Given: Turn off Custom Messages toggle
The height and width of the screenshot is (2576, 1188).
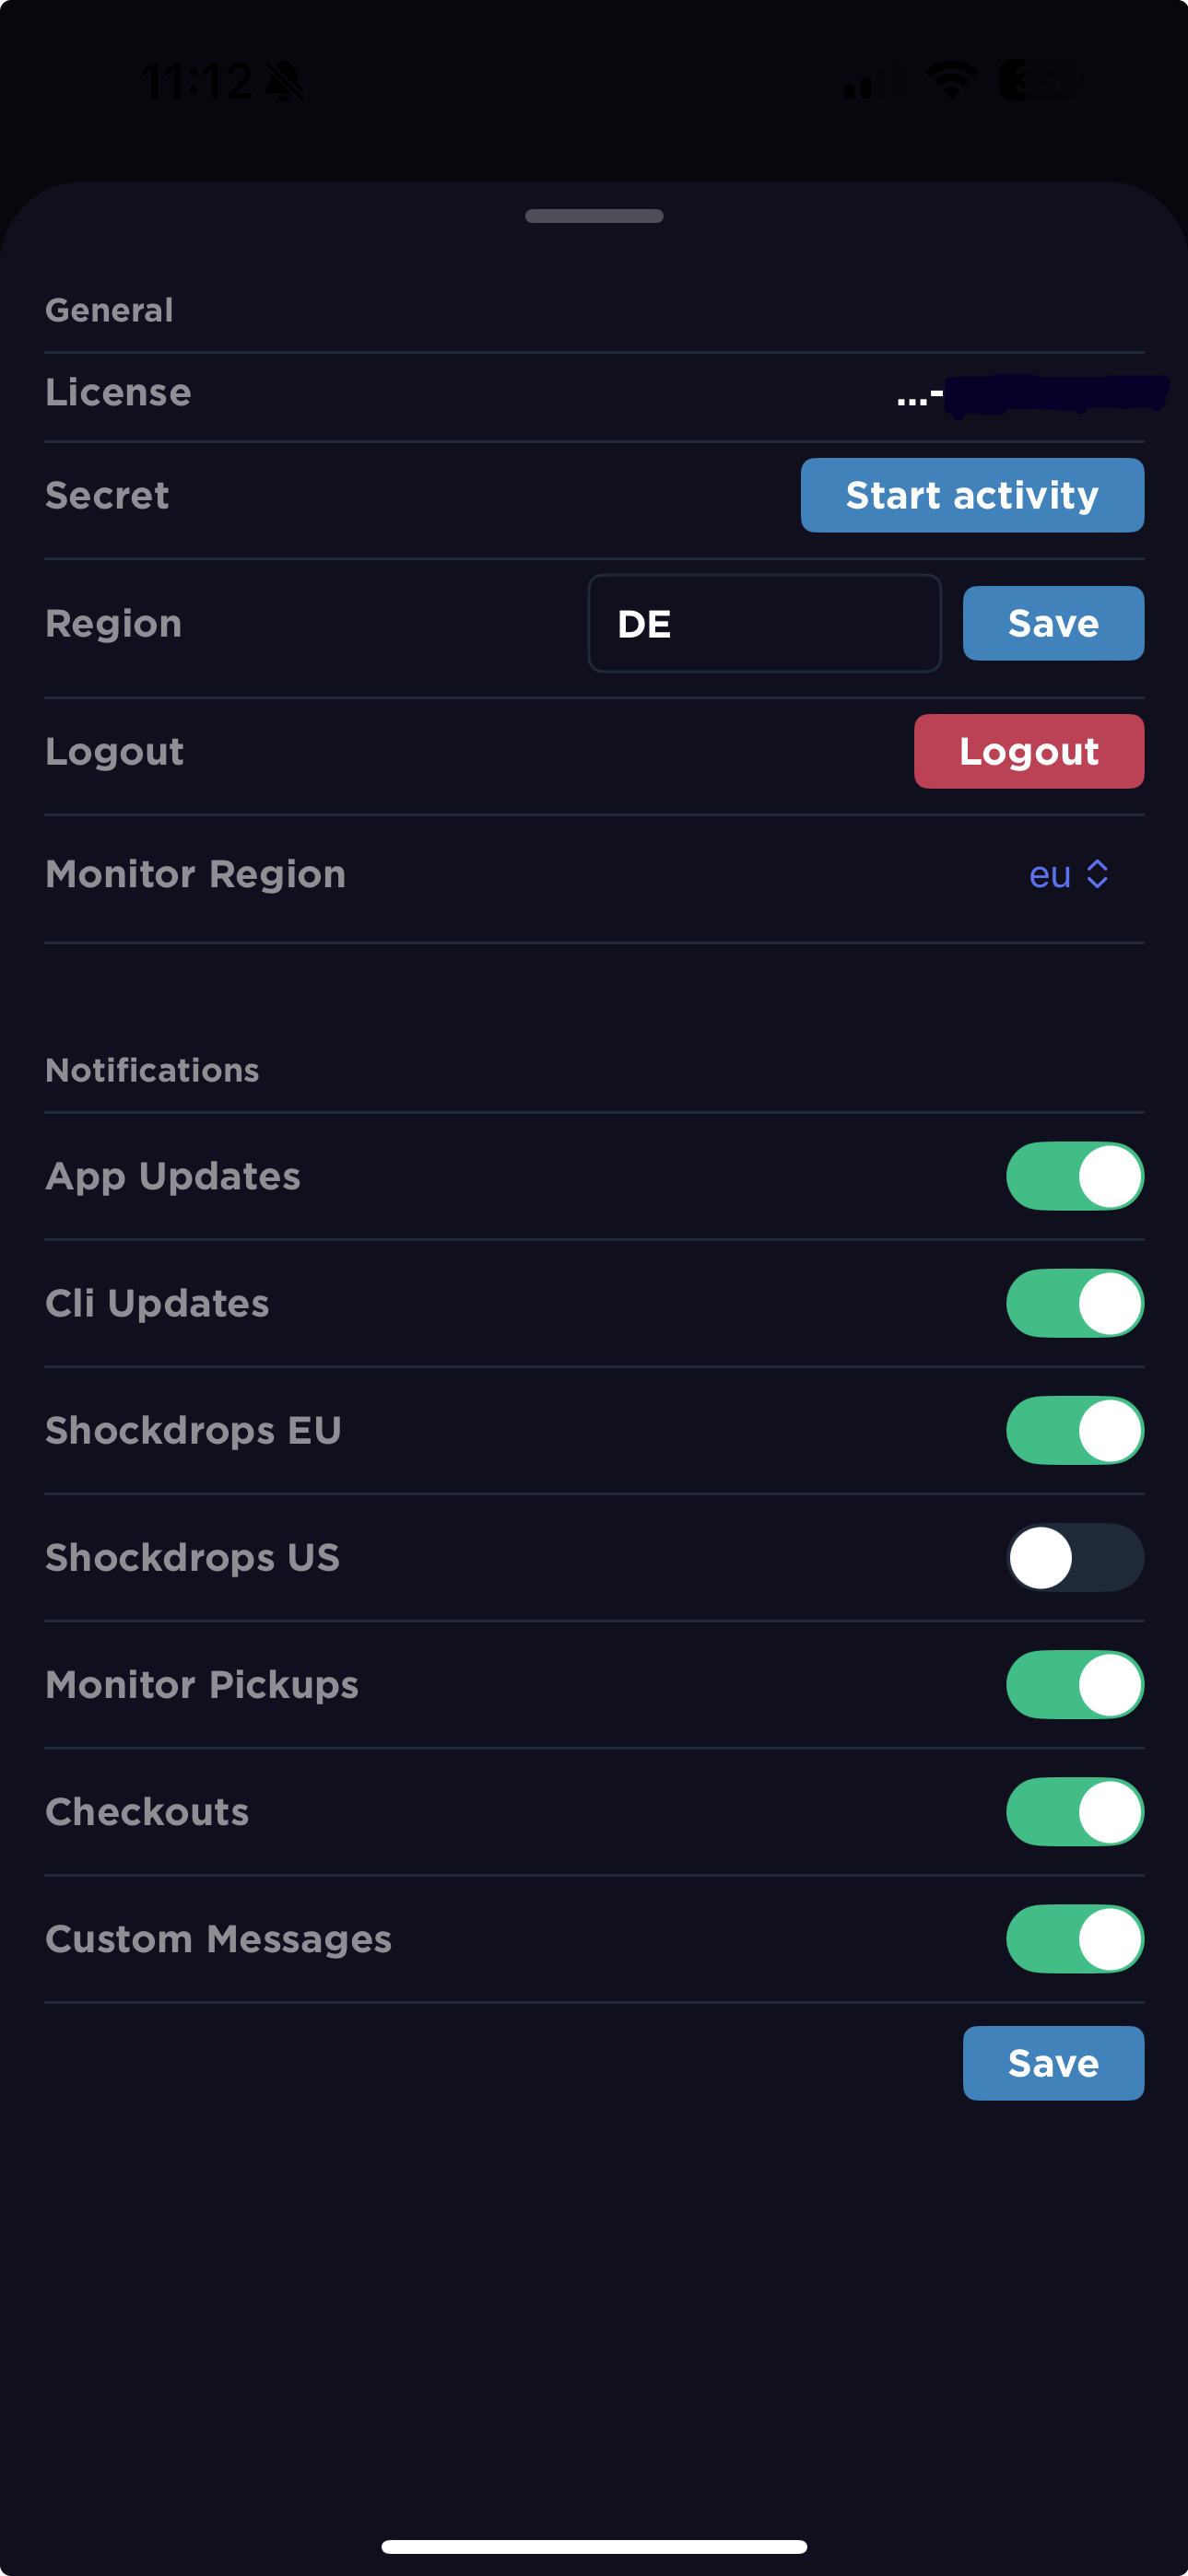Looking at the screenshot, I should coord(1074,1938).
